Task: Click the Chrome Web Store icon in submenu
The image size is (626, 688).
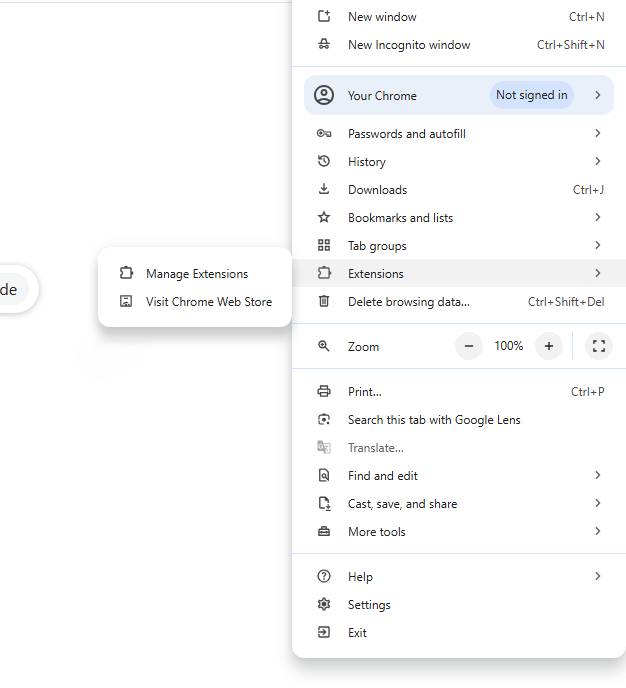Action: pos(126,301)
